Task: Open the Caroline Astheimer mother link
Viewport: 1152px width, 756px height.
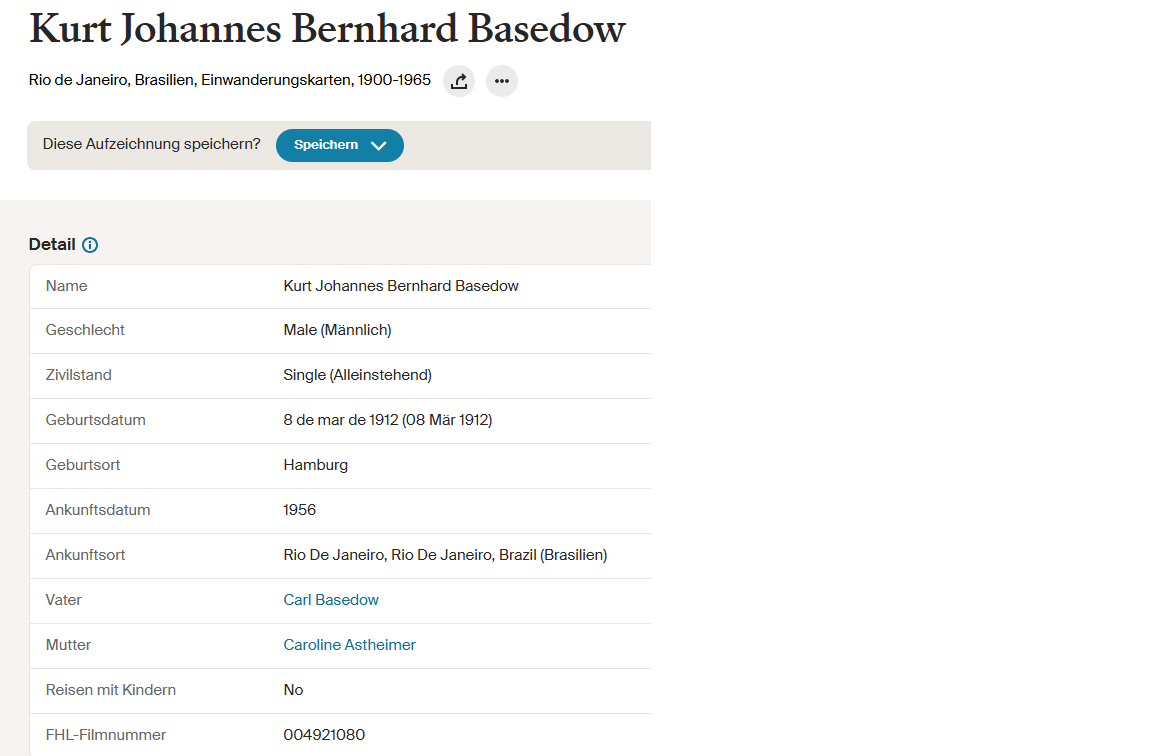Action: [350, 645]
